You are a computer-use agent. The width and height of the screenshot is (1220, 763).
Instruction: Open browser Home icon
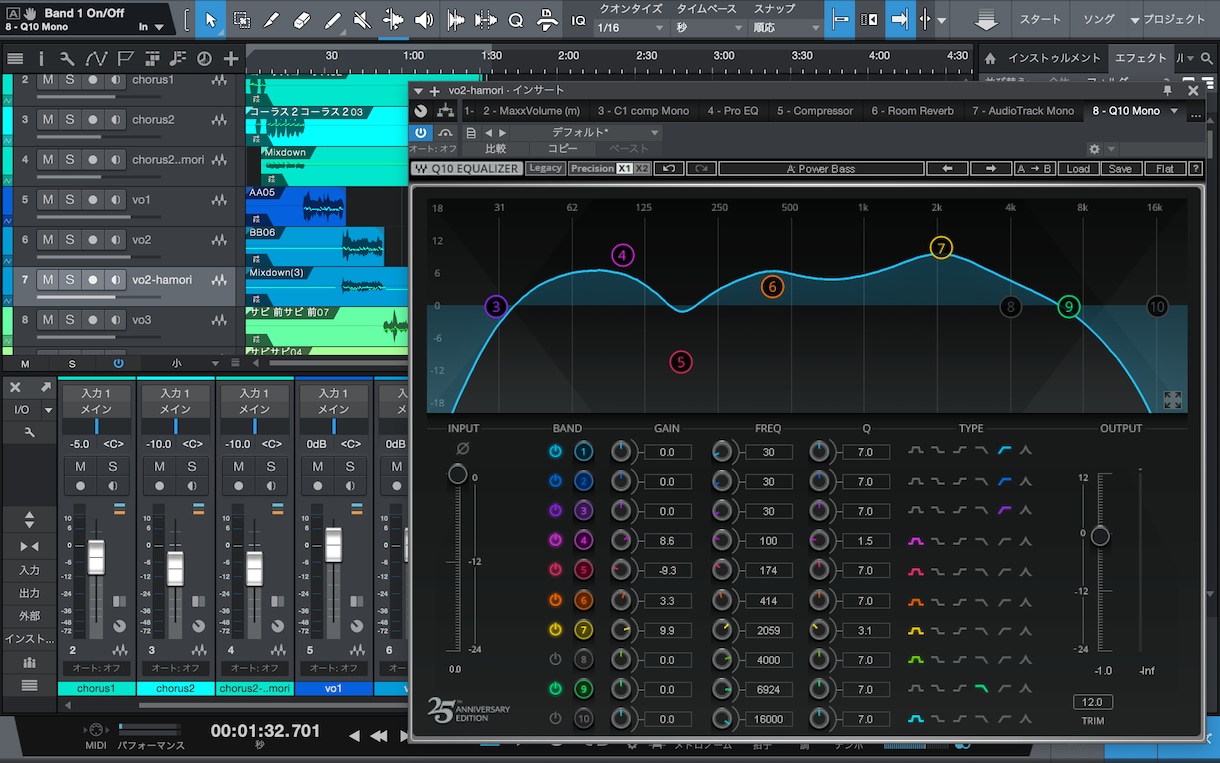click(x=990, y=58)
